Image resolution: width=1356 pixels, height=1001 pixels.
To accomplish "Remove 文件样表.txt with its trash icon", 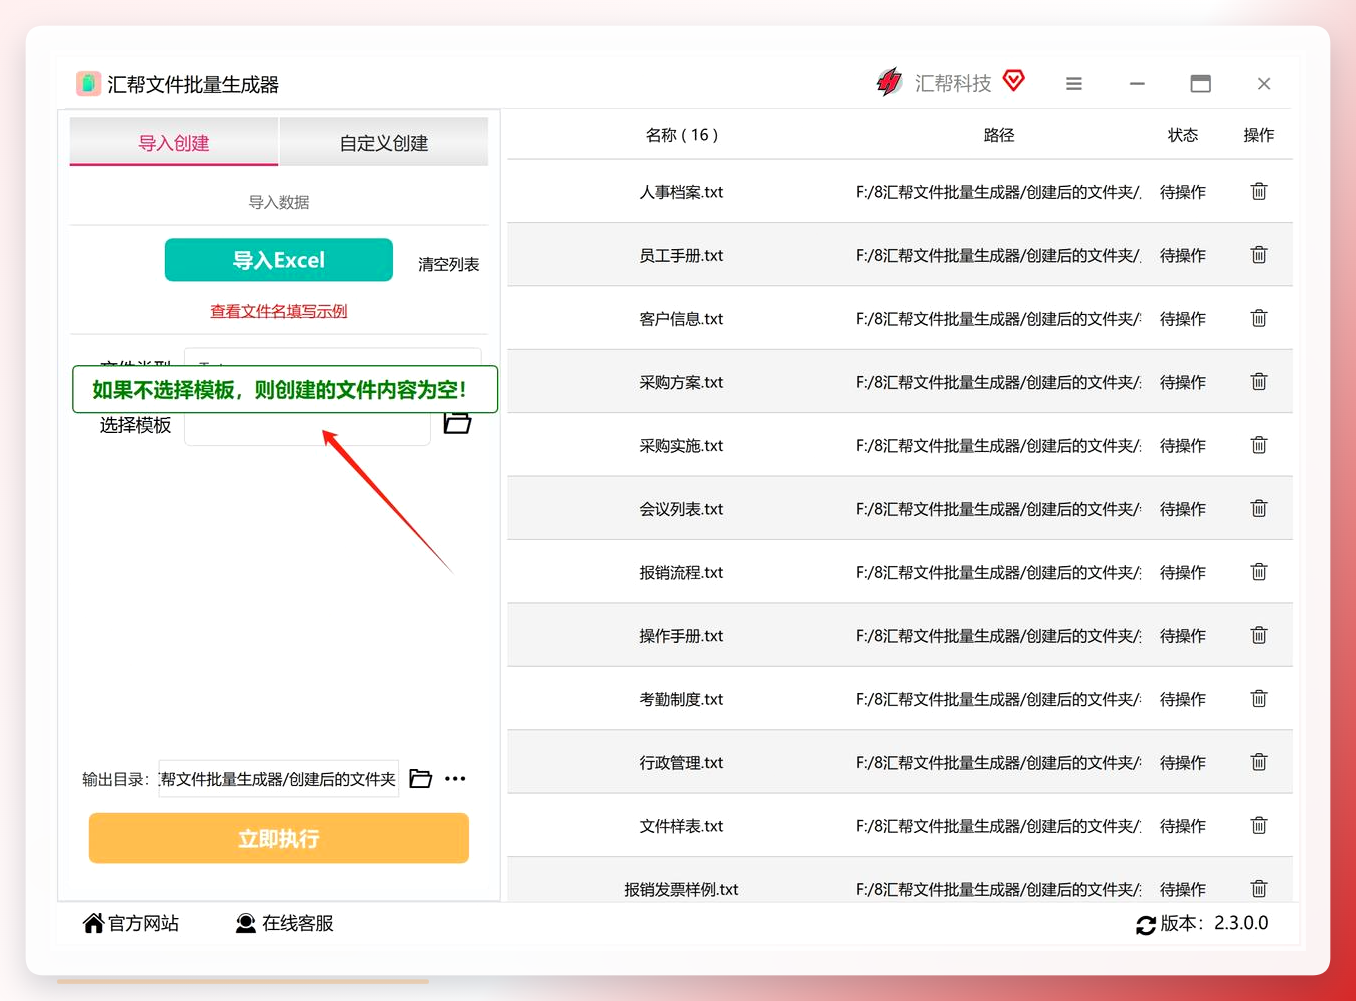I will tap(1259, 825).
